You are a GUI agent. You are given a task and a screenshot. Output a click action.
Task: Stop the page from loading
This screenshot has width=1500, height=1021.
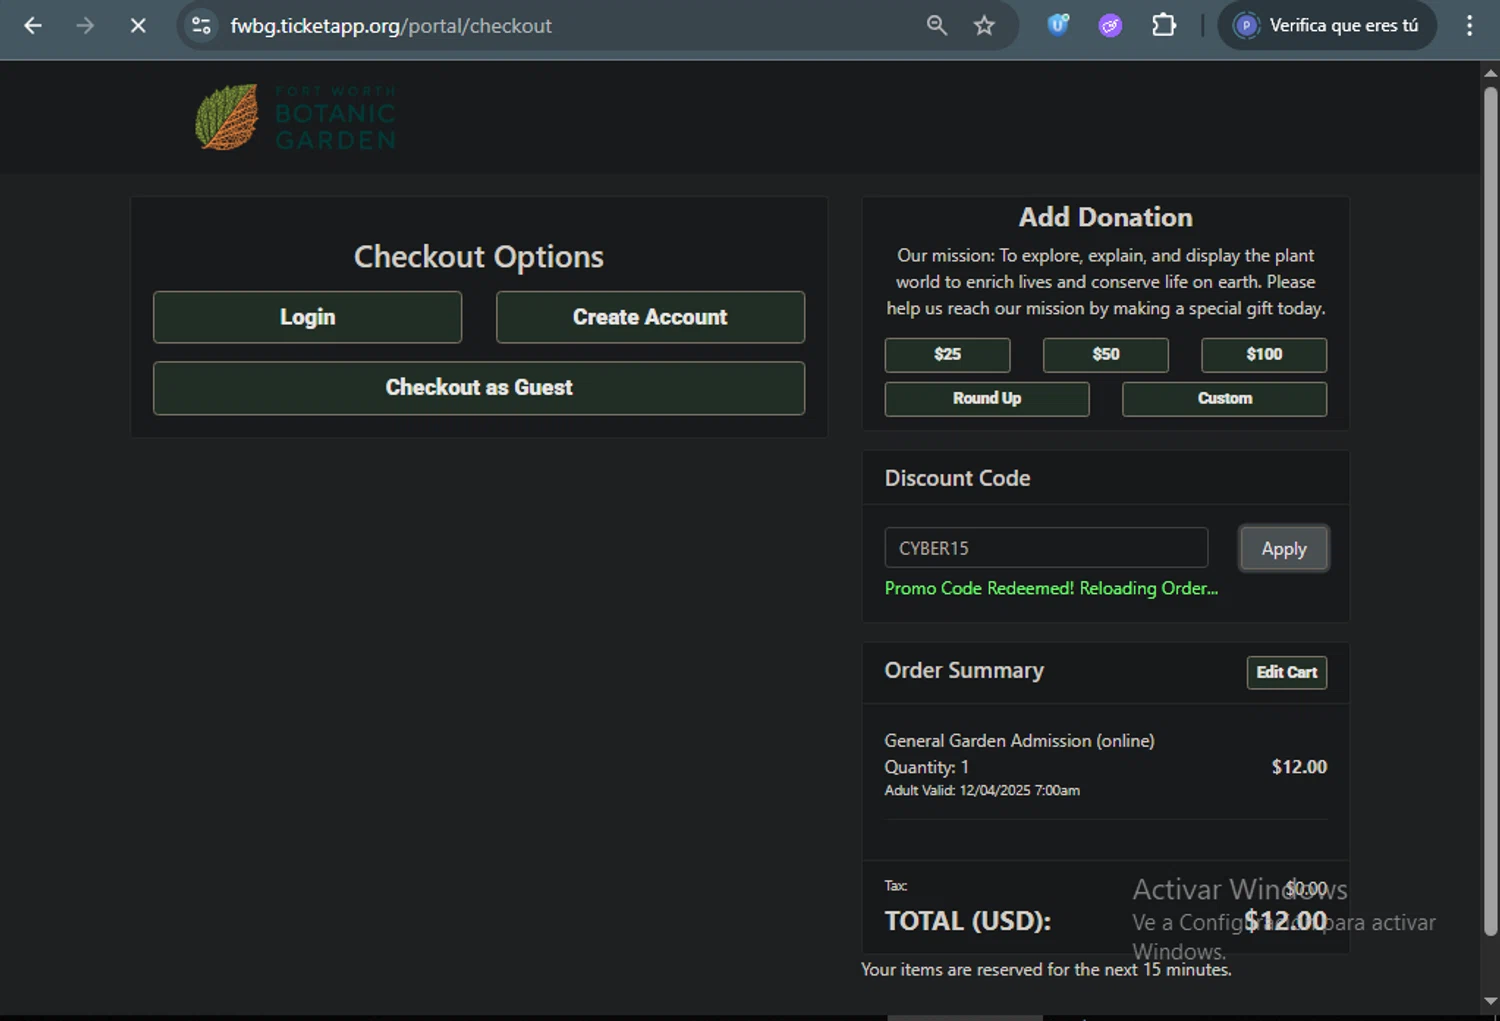point(138,26)
